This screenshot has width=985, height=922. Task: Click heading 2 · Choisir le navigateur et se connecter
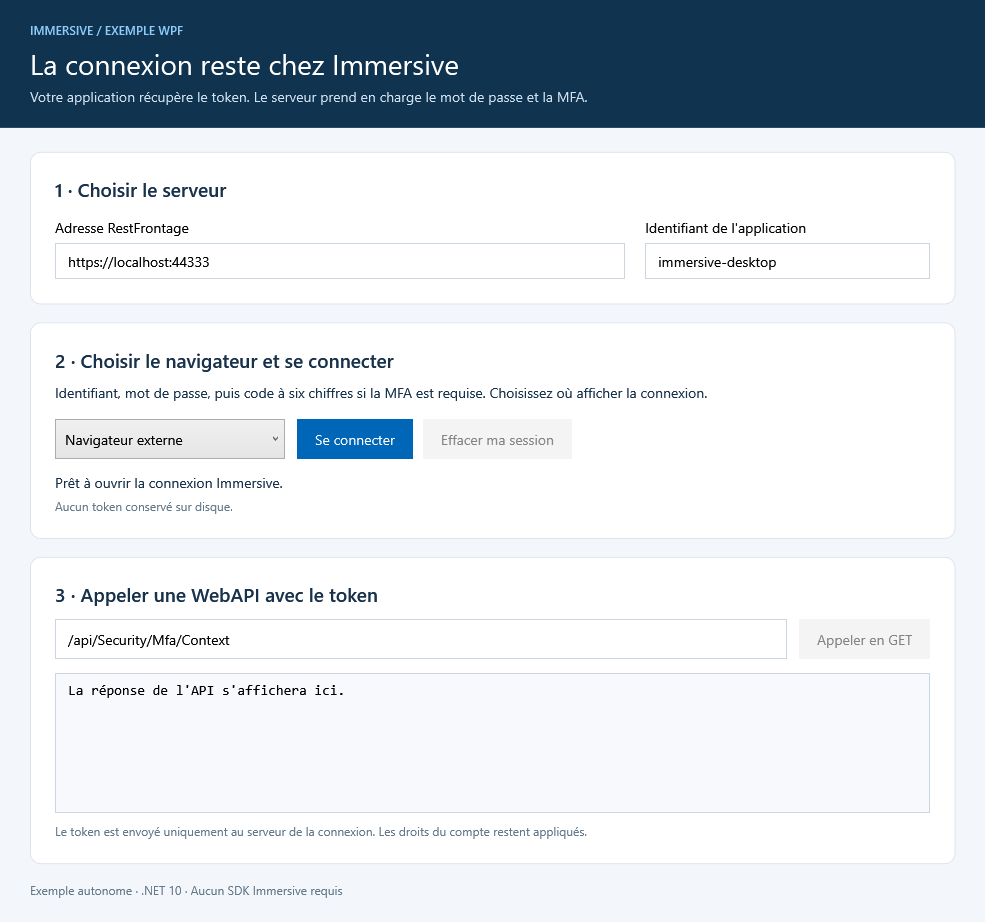pos(224,362)
